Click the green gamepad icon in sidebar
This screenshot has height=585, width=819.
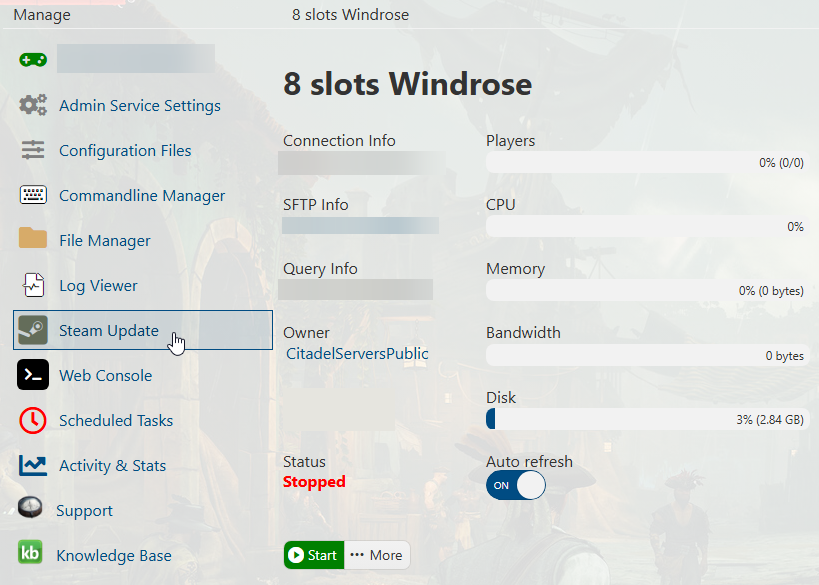point(33,60)
